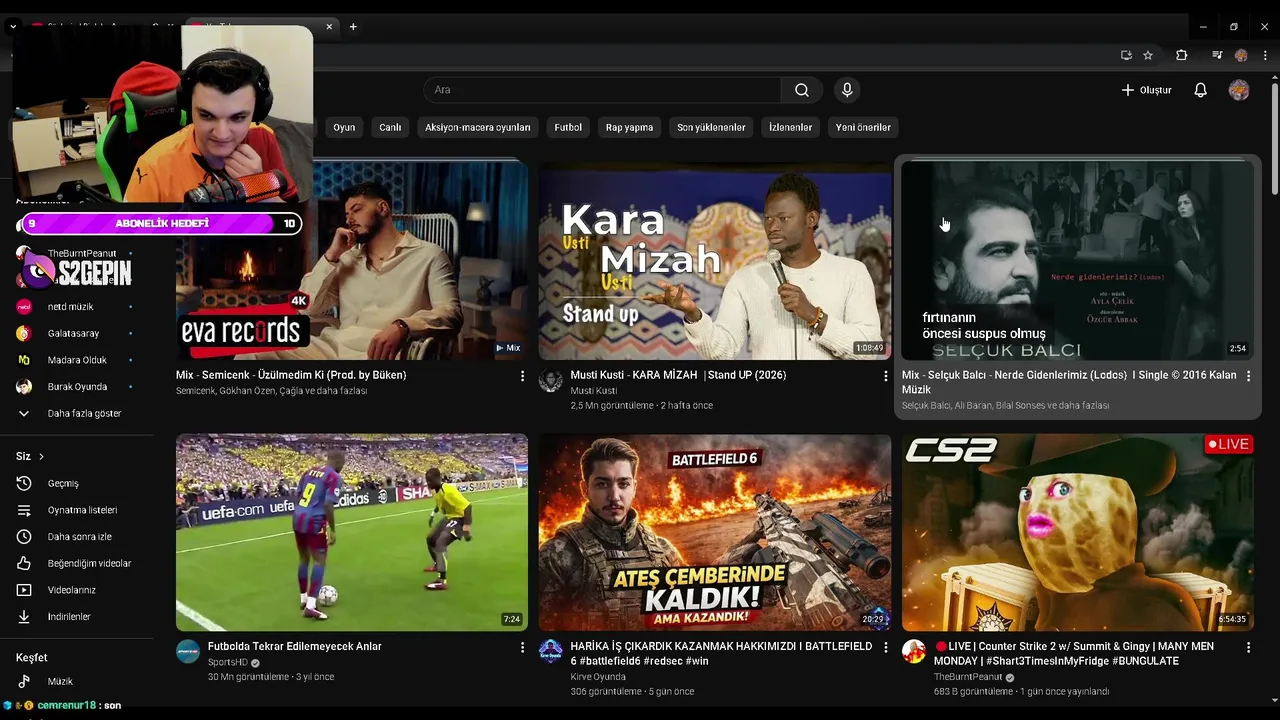Open video title Futbolda Tekrar Edilemeyecek Anlar
Screen dimensions: 1280x720
pyautogui.click(x=295, y=647)
